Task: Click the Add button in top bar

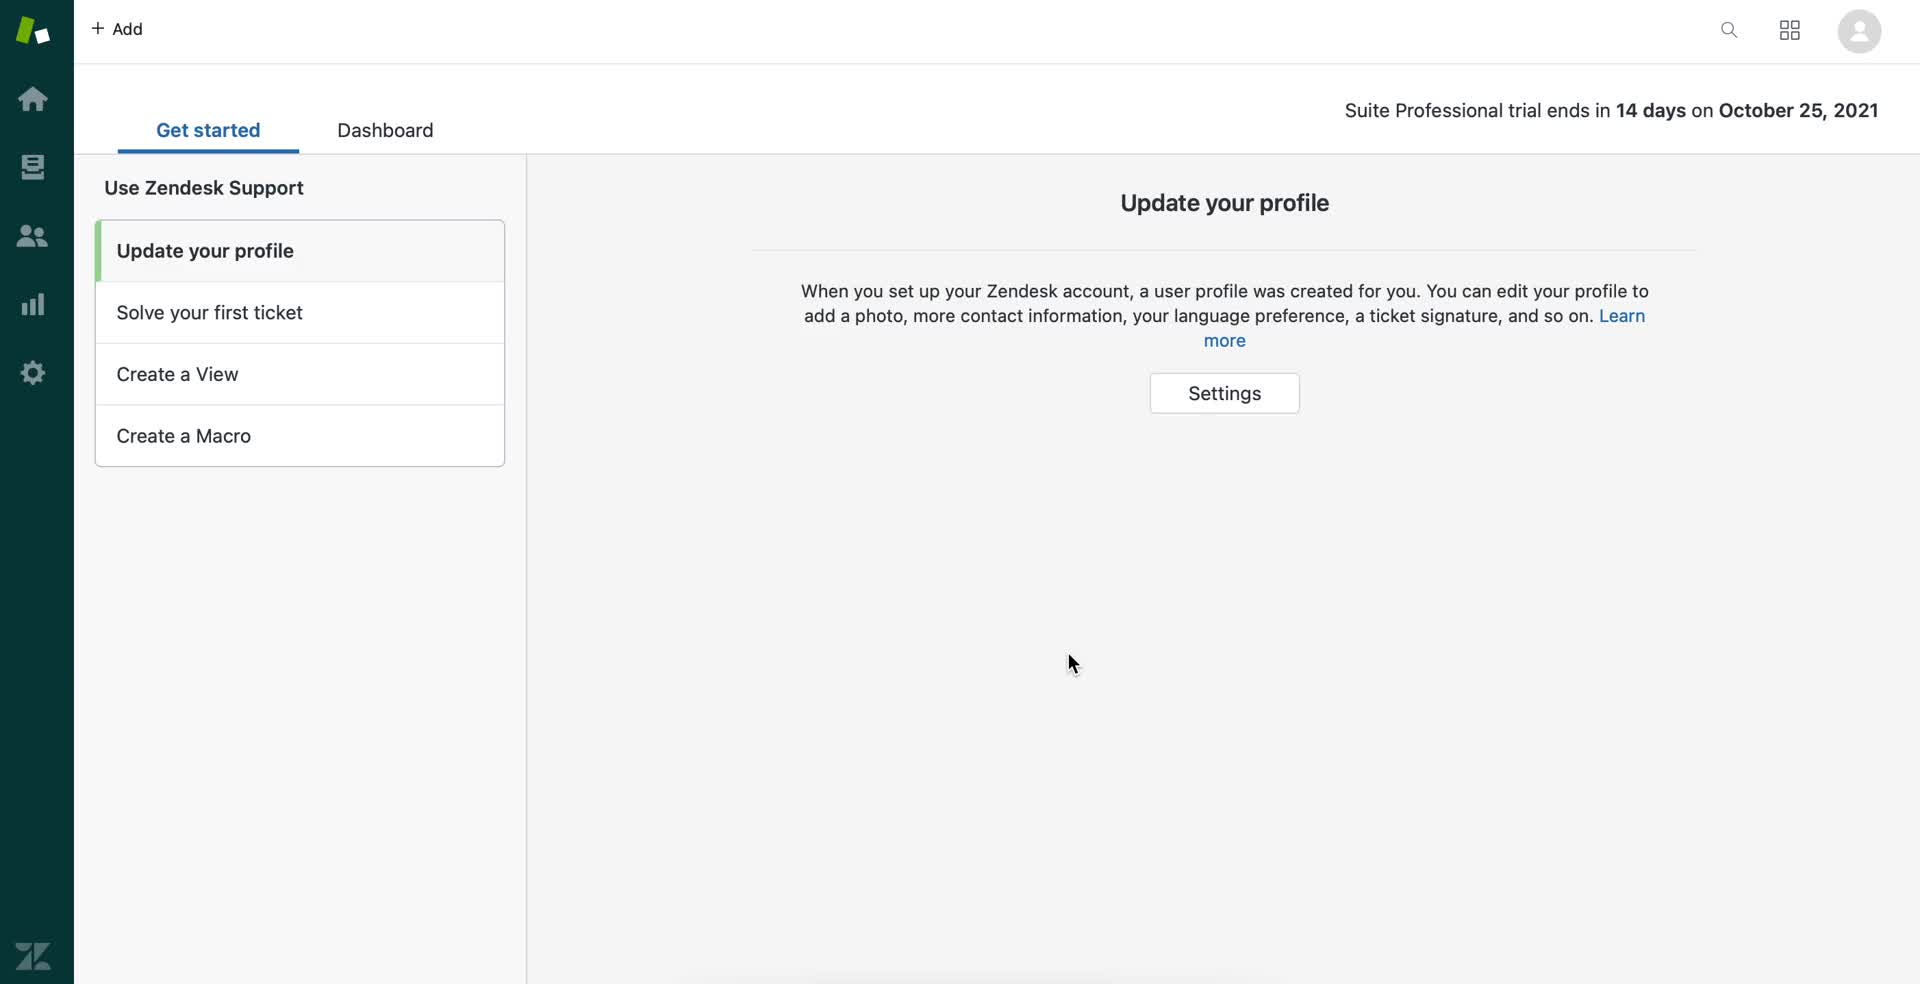Action: click(117, 29)
